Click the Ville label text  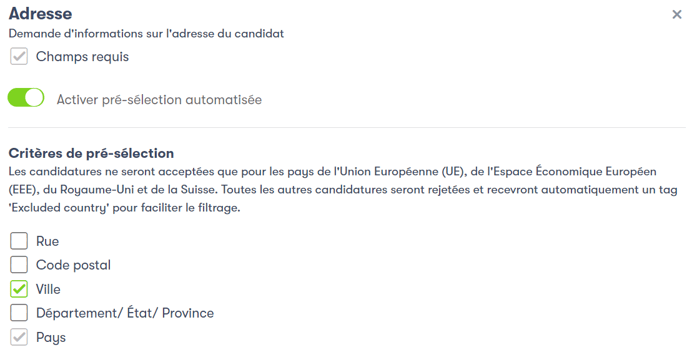[x=48, y=289]
